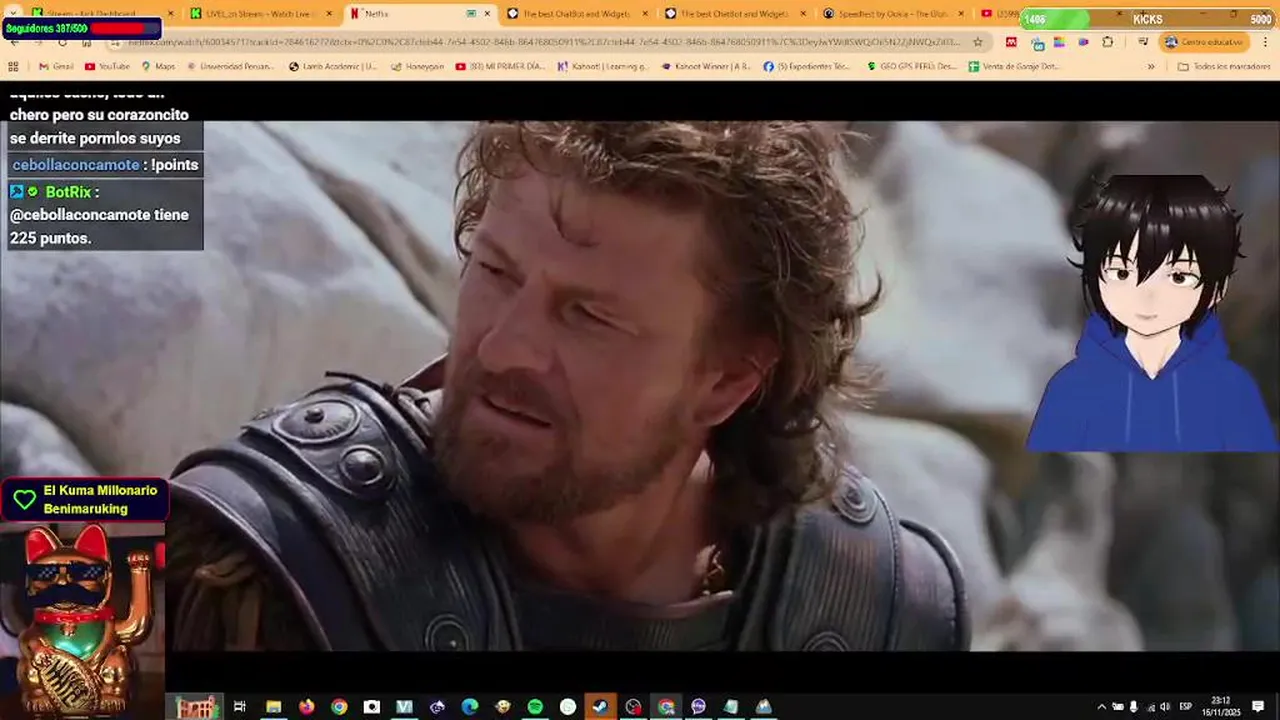Open the camera app in taskbar
This screenshot has width=1280, height=720.
pos(372,707)
